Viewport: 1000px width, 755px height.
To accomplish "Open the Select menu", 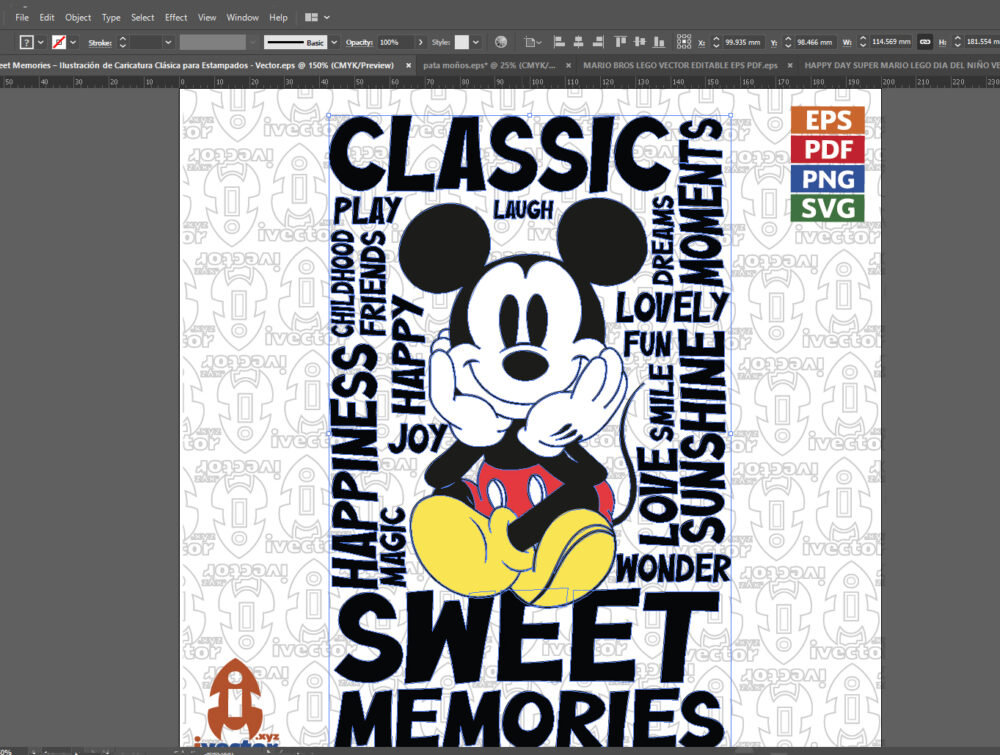I will click(142, 17).
